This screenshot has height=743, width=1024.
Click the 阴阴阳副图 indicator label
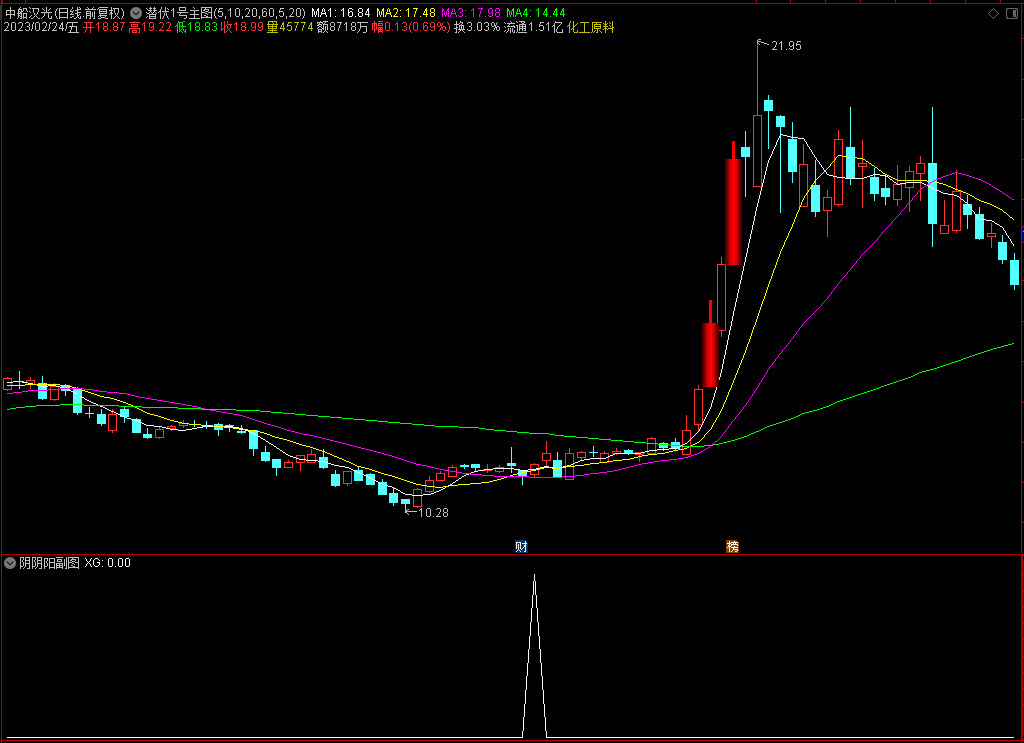49,563
